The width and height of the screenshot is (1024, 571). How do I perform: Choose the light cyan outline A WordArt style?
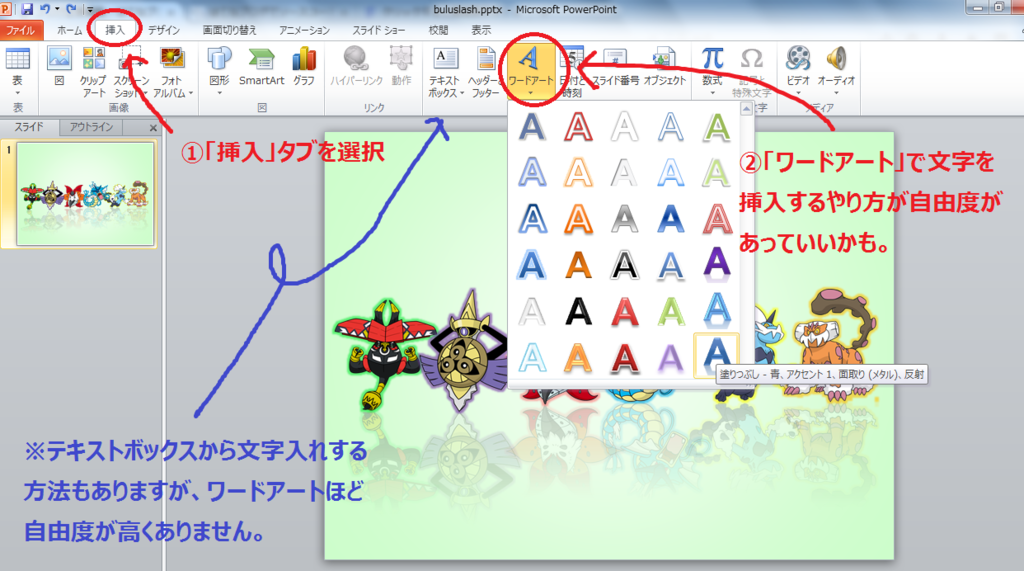532,357
